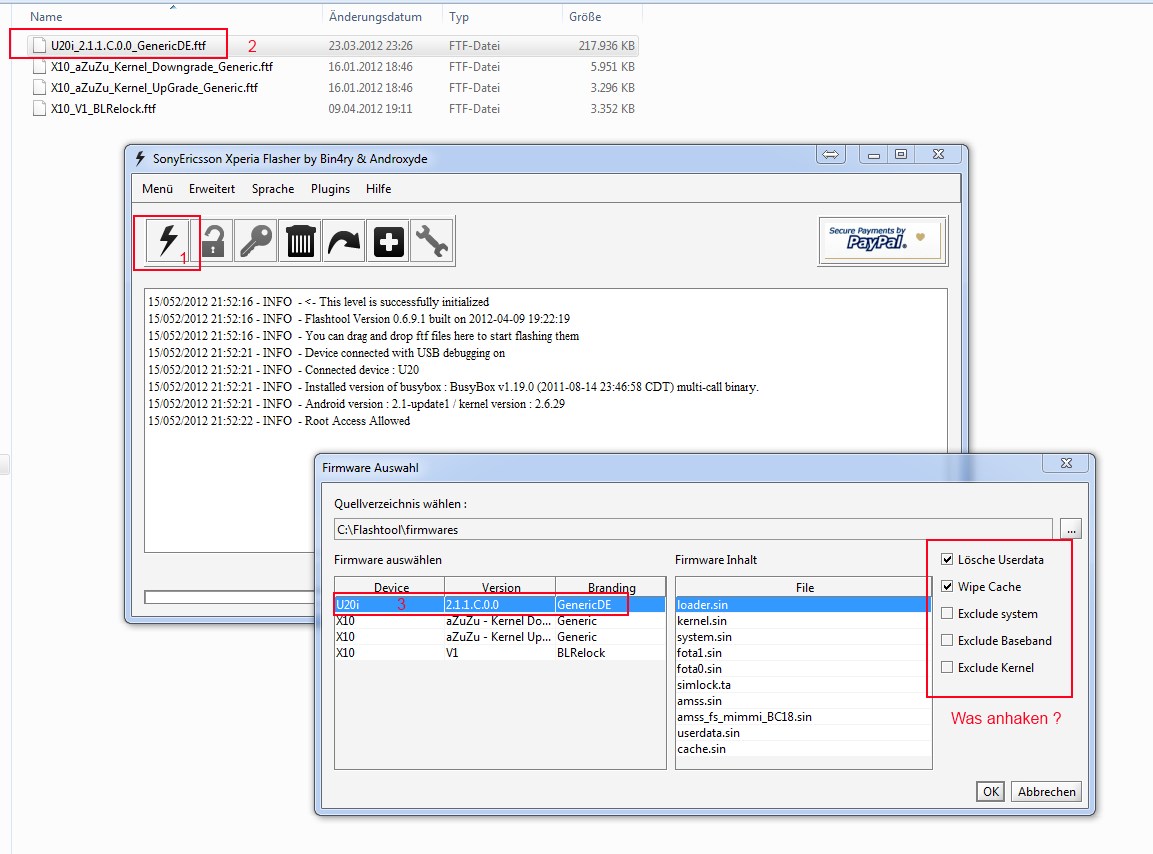Click the Version column header
The image size is (1153, 854).
(x=501, y=587)
